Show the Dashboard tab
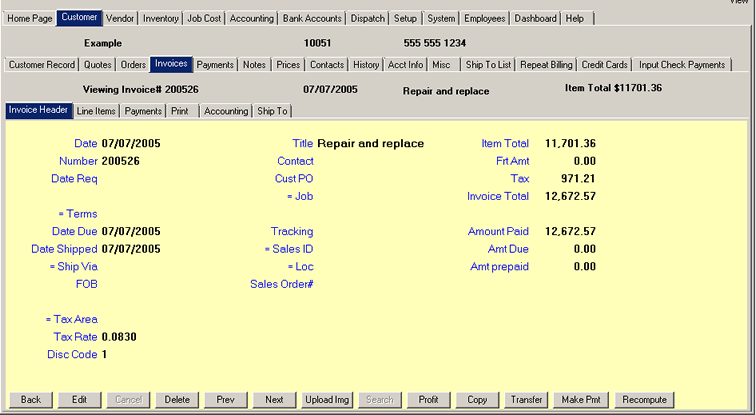The image size is (756, 415). (535, 18)
